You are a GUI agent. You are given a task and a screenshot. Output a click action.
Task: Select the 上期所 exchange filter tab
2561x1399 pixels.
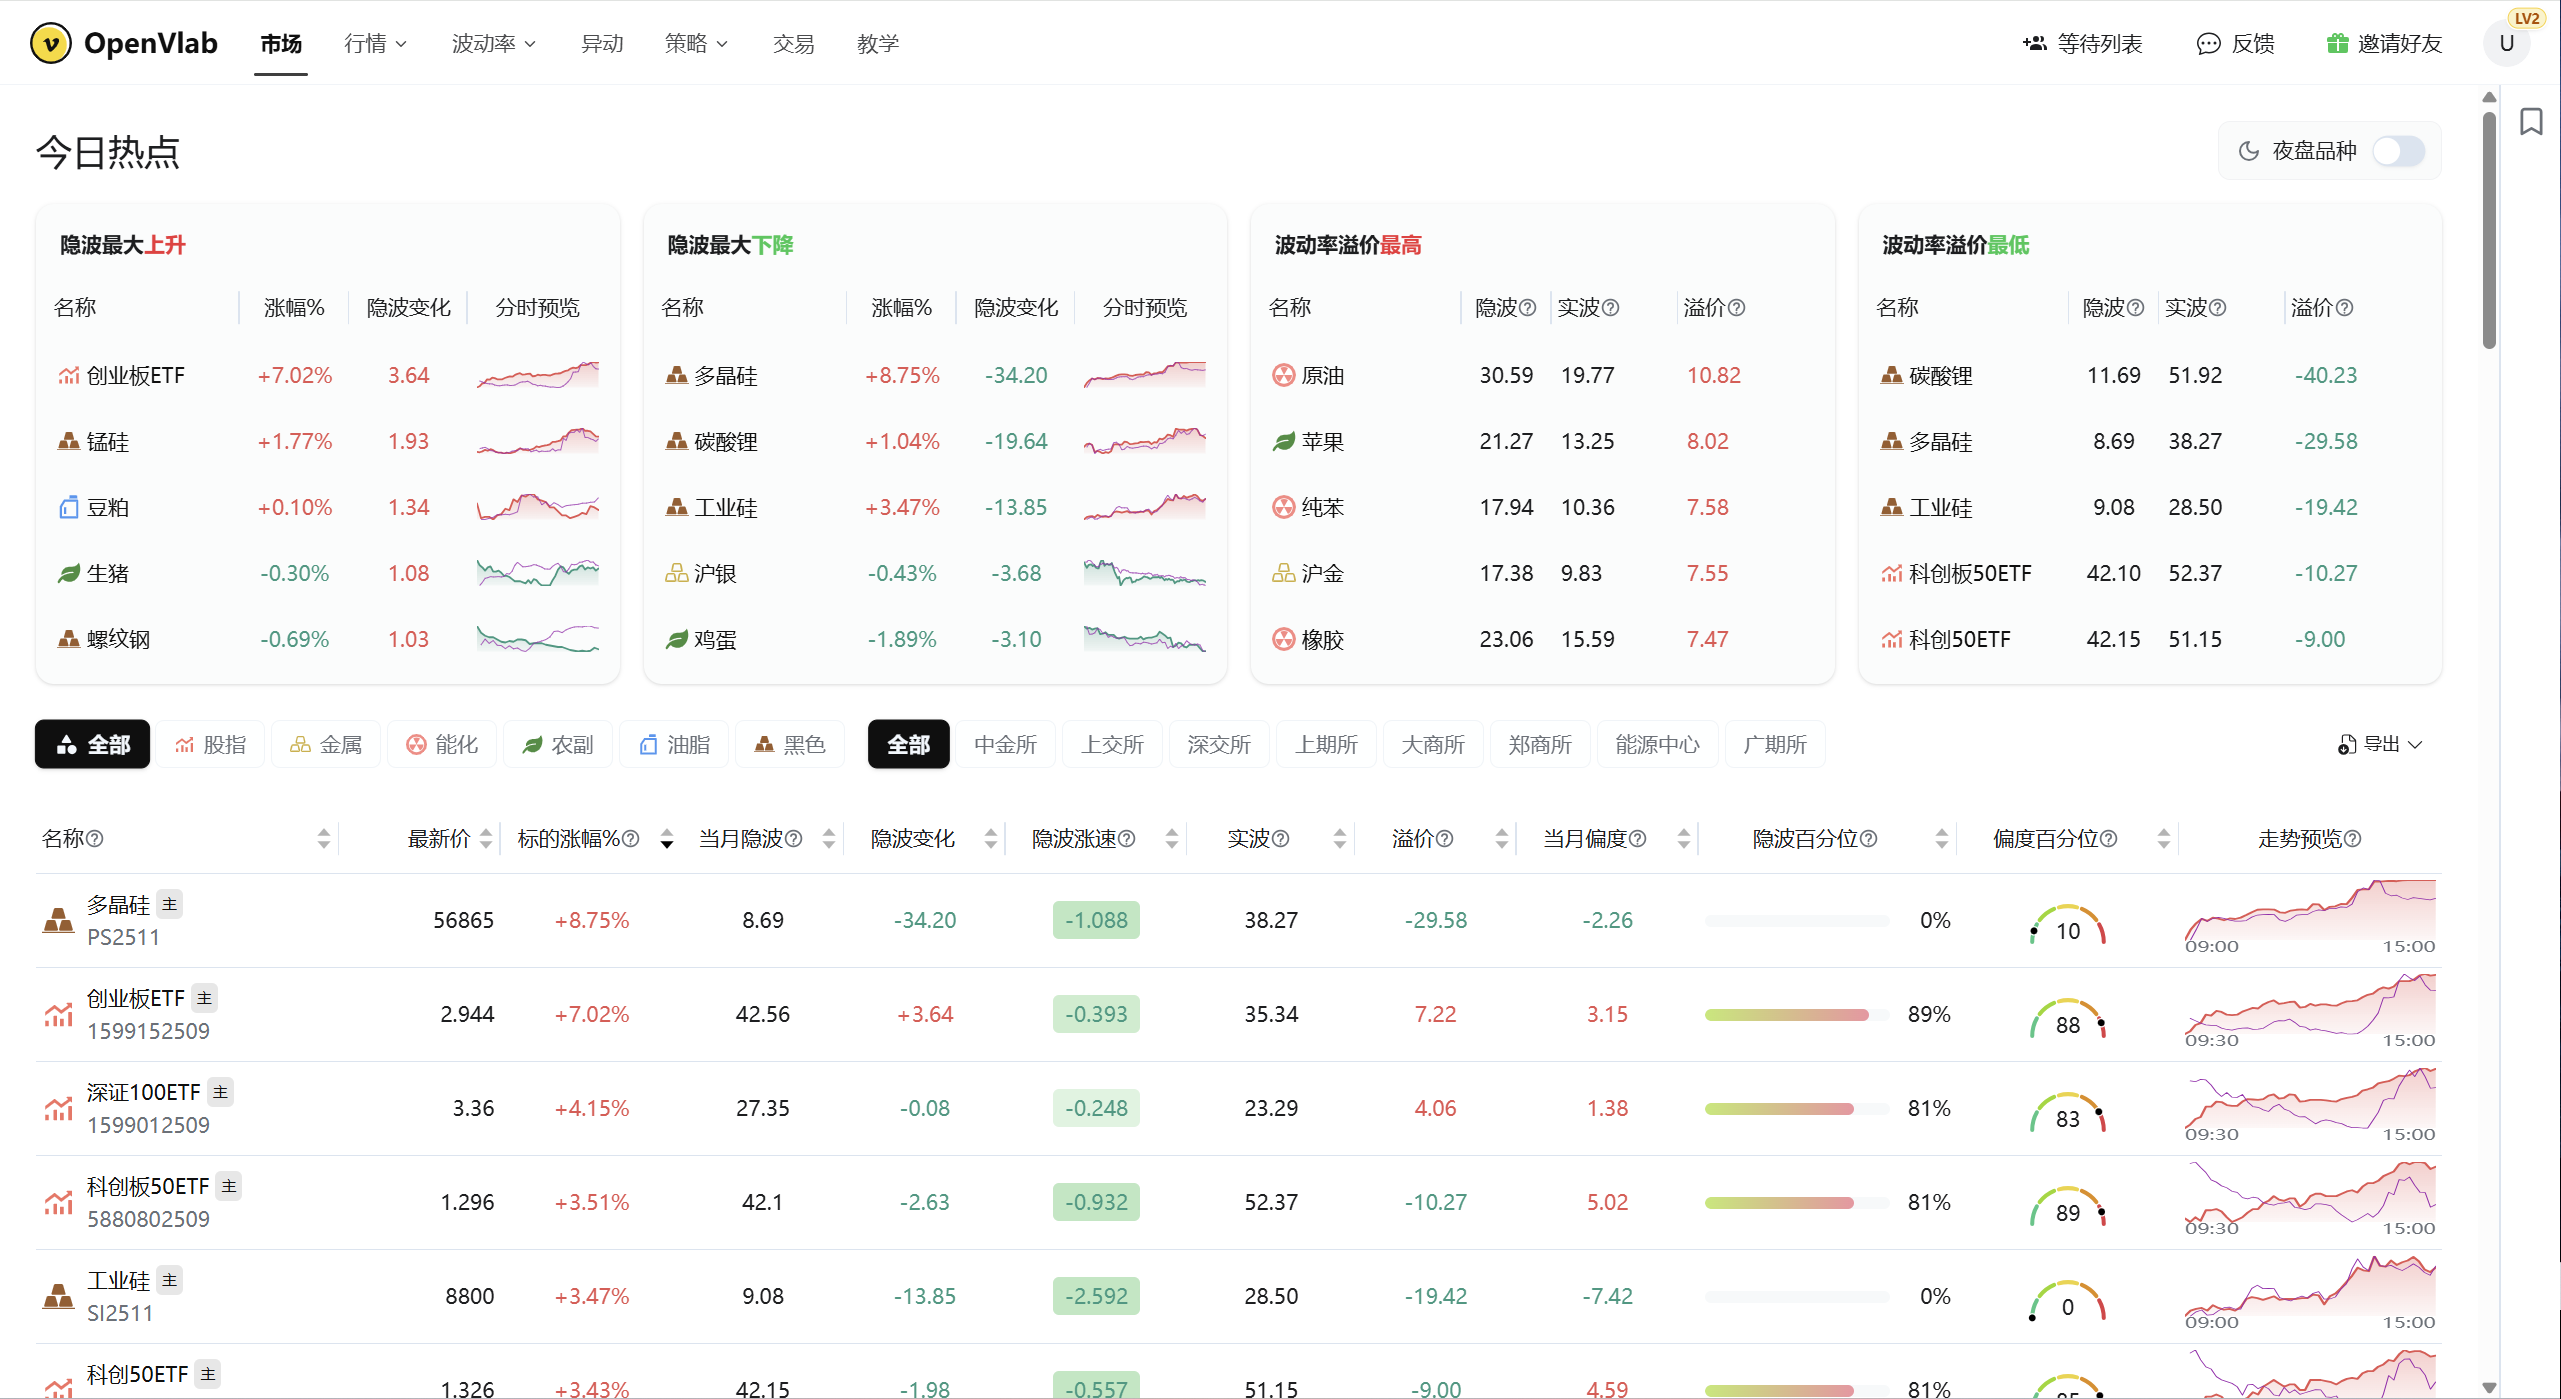(x=1326, y=744)
